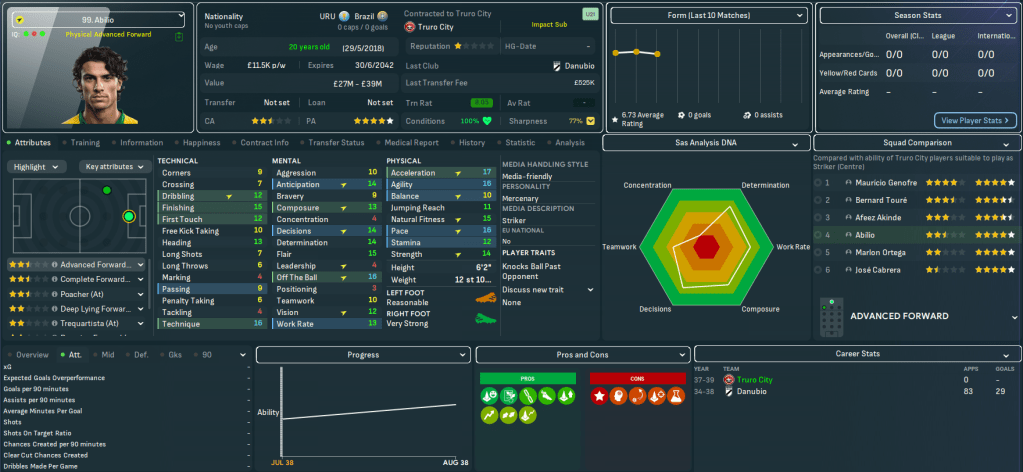Image resolution: width=1023 pixels, height=472 pixels.
Task: Click the green heart Conditions icon
Action: pos(487,121)
